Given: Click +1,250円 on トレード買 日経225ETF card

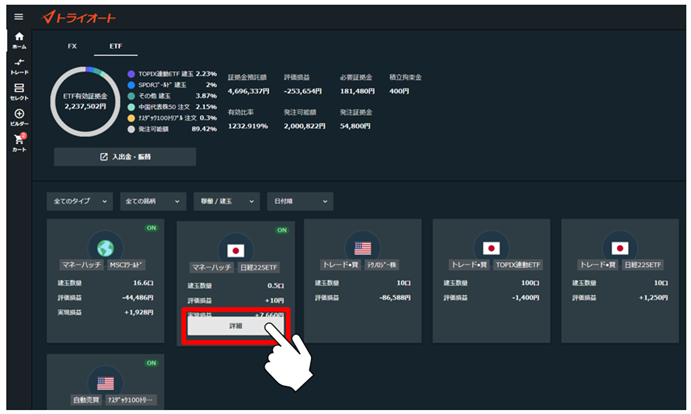Looking at the screenshot, I should click(x=654, y=298).
